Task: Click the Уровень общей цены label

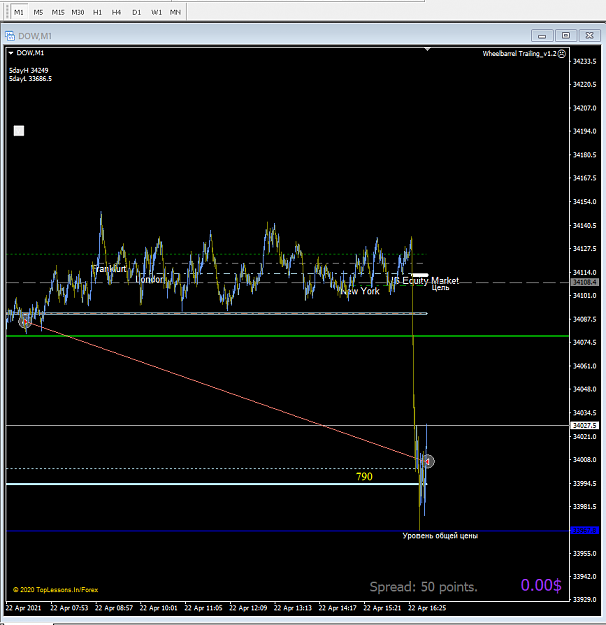Action: [x=440, y=536]
